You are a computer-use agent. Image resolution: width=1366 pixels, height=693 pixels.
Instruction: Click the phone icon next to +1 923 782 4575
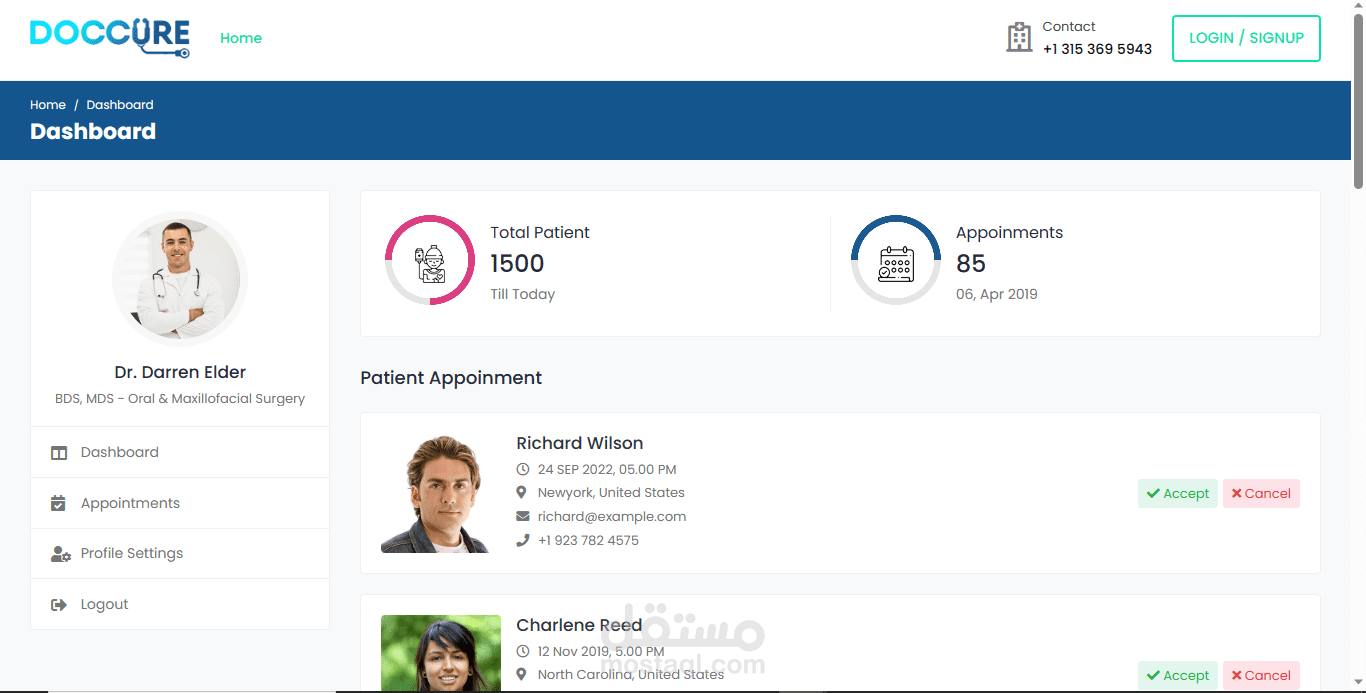pos(522,541)
